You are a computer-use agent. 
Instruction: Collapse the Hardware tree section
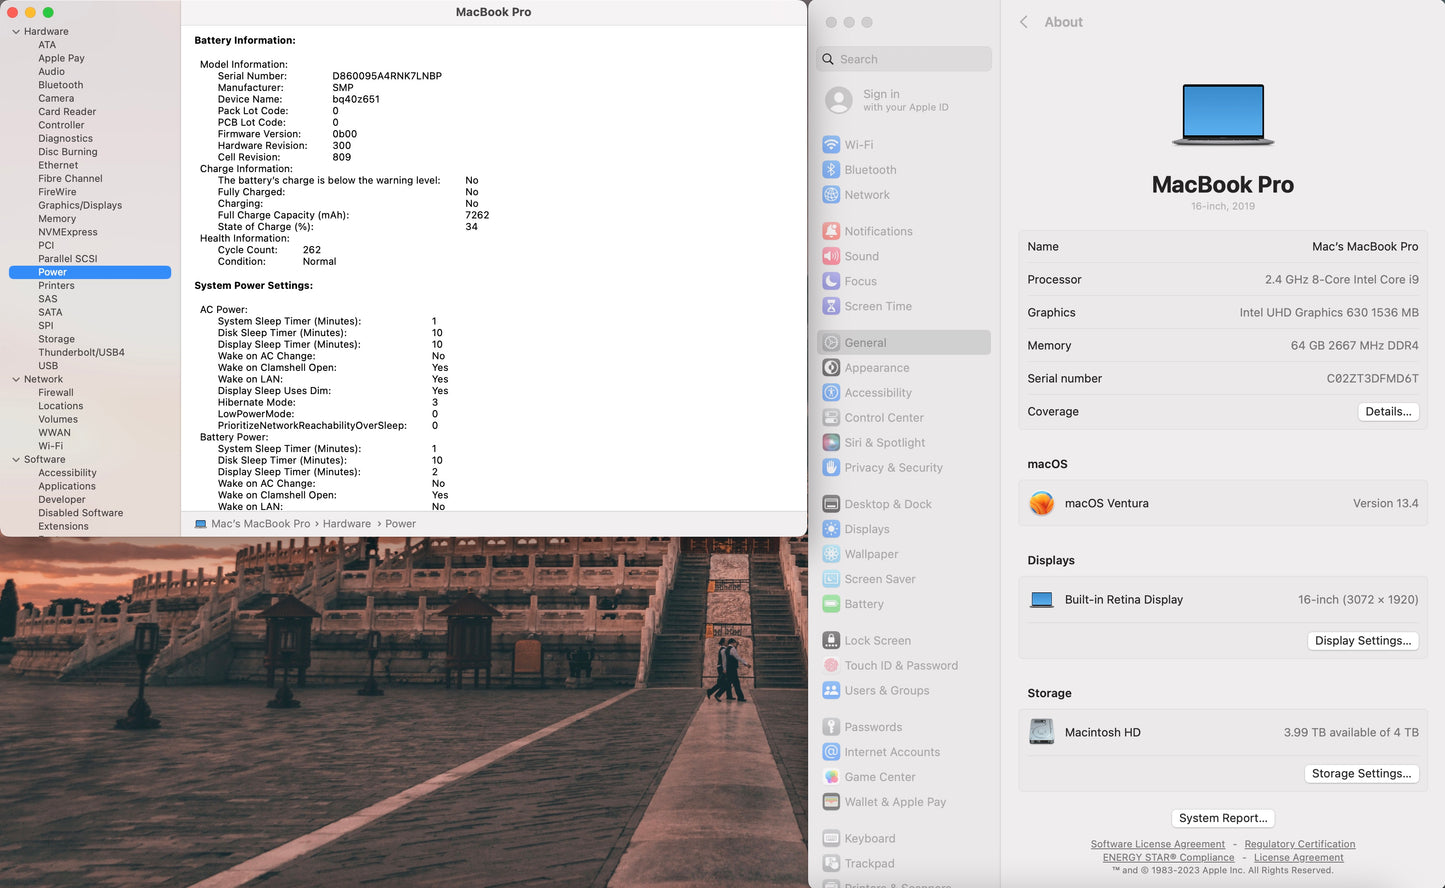16,32
